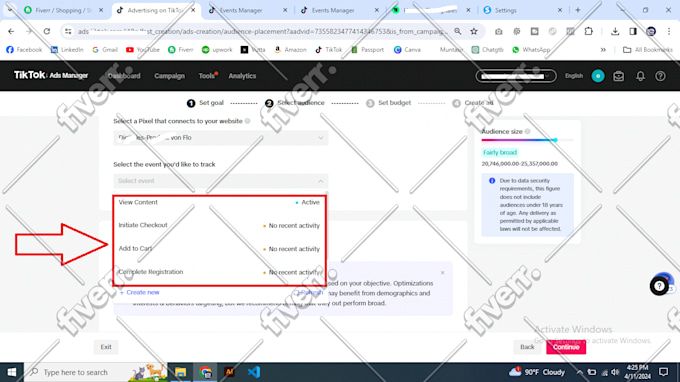Open the Extensions puzzle icon
Viewport: 680px width, 382px height.
[588, 31]
